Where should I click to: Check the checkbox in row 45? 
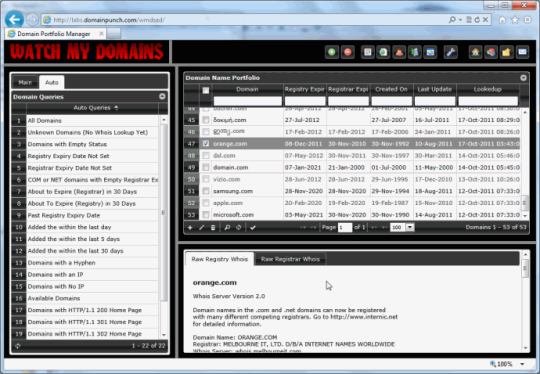(x=206, y=120)
